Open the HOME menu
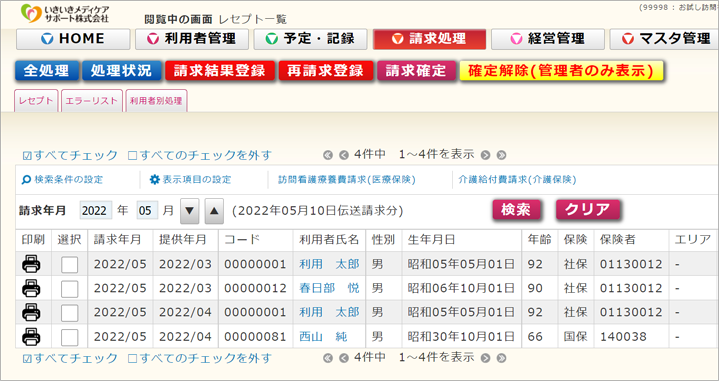719x381 pixels. point(73,39)
